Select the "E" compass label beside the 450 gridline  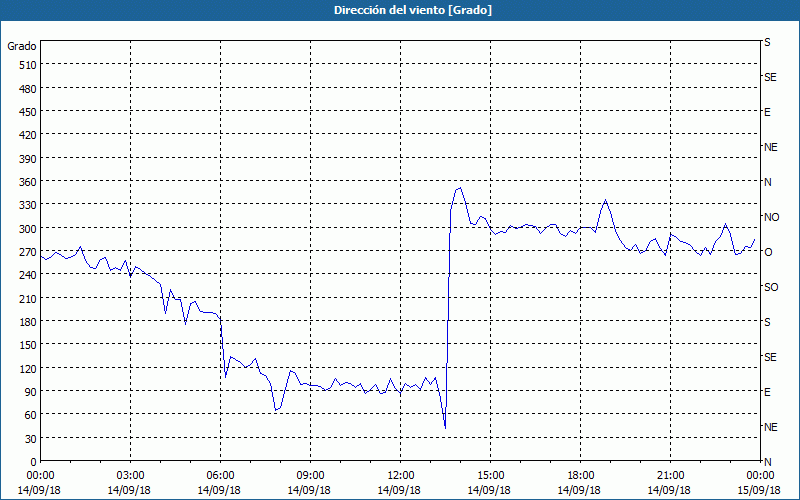[x=767, y=112]
